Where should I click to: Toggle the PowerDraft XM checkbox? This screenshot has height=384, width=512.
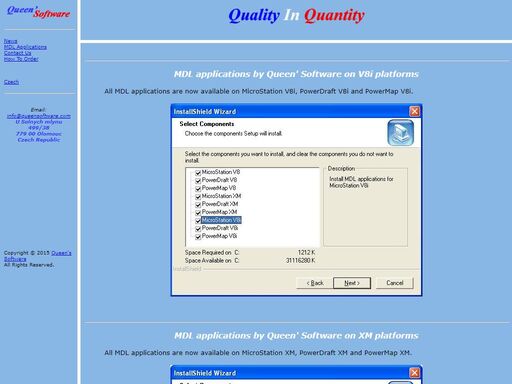198,205
